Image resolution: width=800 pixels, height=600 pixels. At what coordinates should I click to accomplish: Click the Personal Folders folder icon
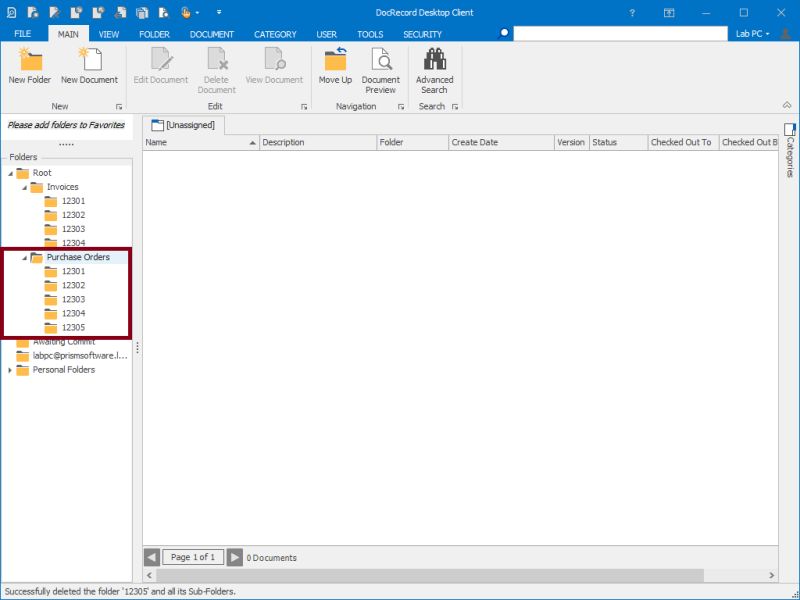[22, 370]
